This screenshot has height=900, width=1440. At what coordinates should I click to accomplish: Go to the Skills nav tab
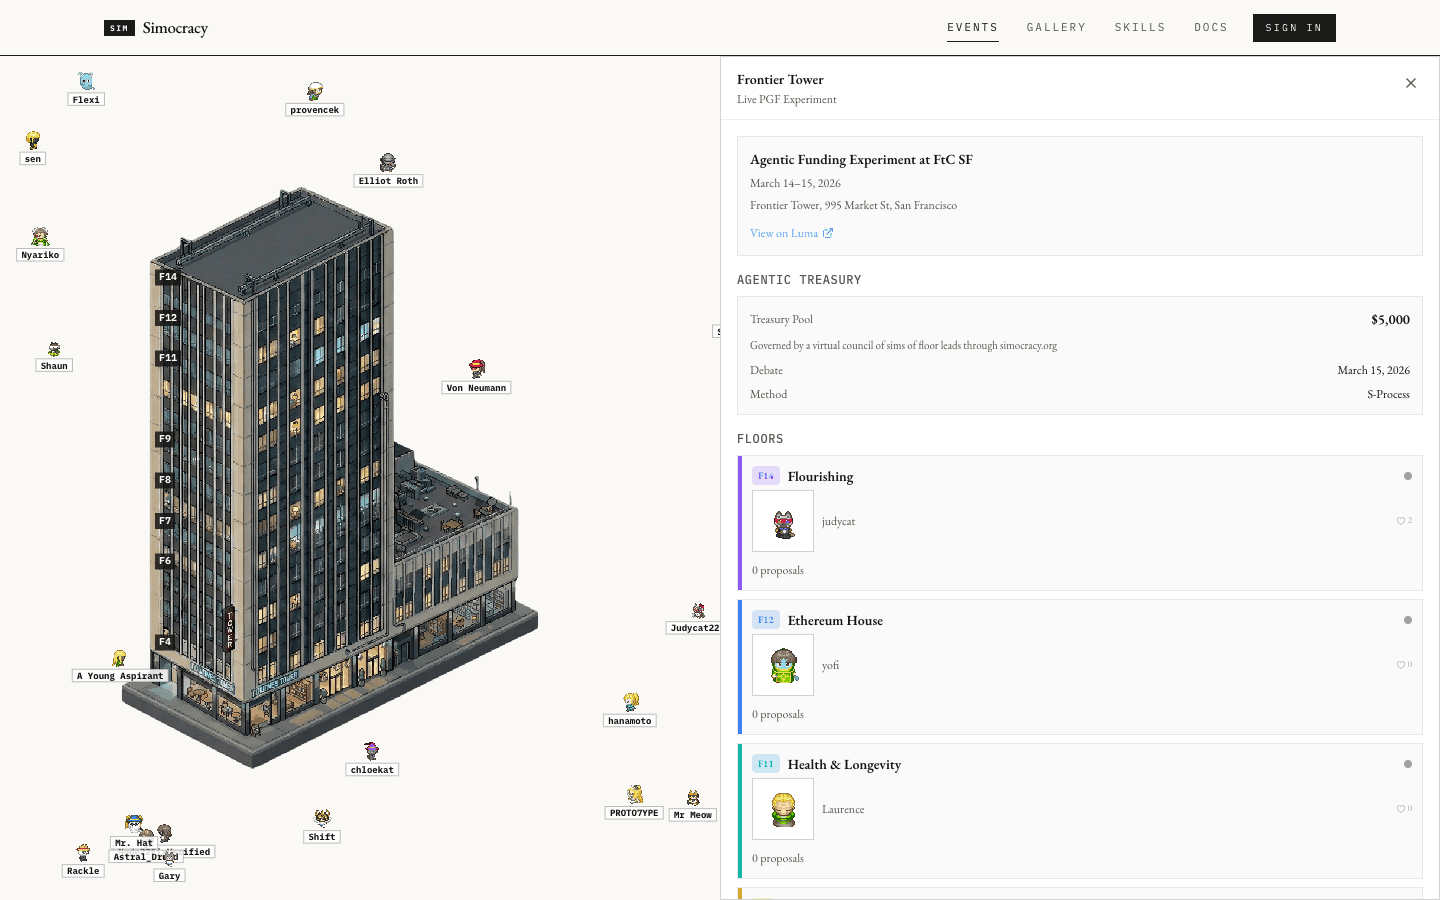(1140, 28)
